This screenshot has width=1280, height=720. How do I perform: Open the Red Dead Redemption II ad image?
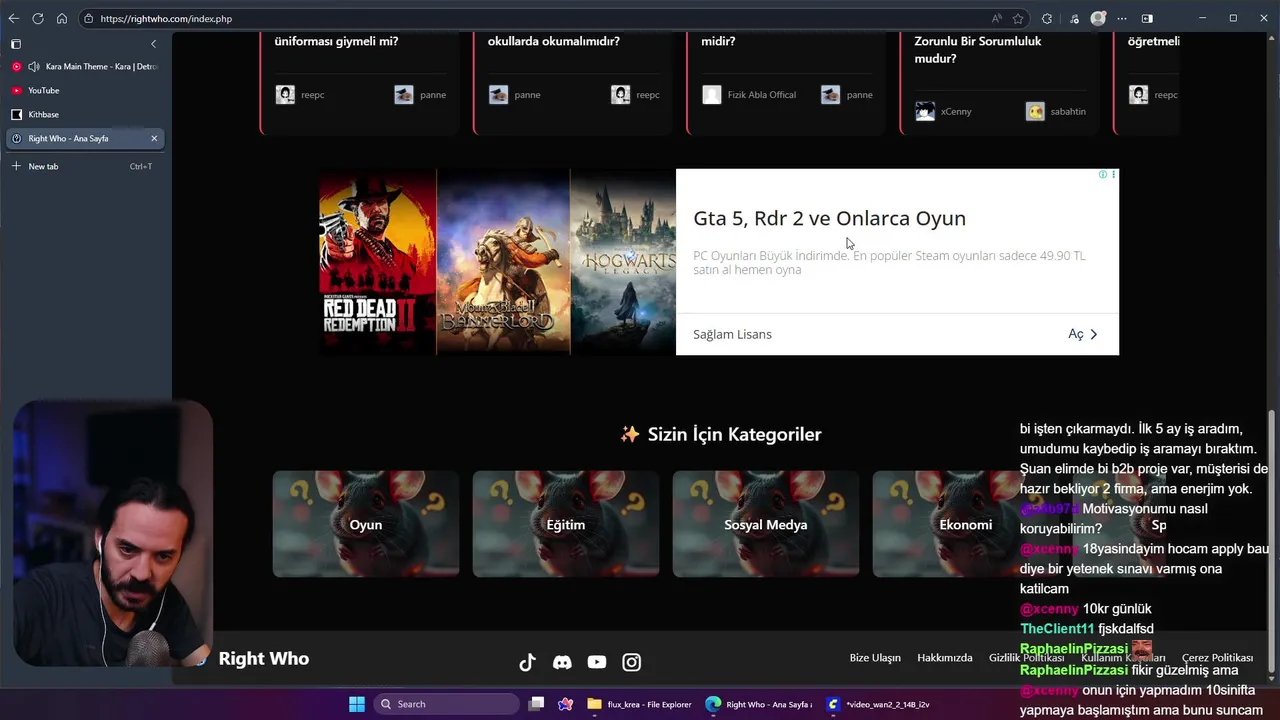[x=378, y=262]
